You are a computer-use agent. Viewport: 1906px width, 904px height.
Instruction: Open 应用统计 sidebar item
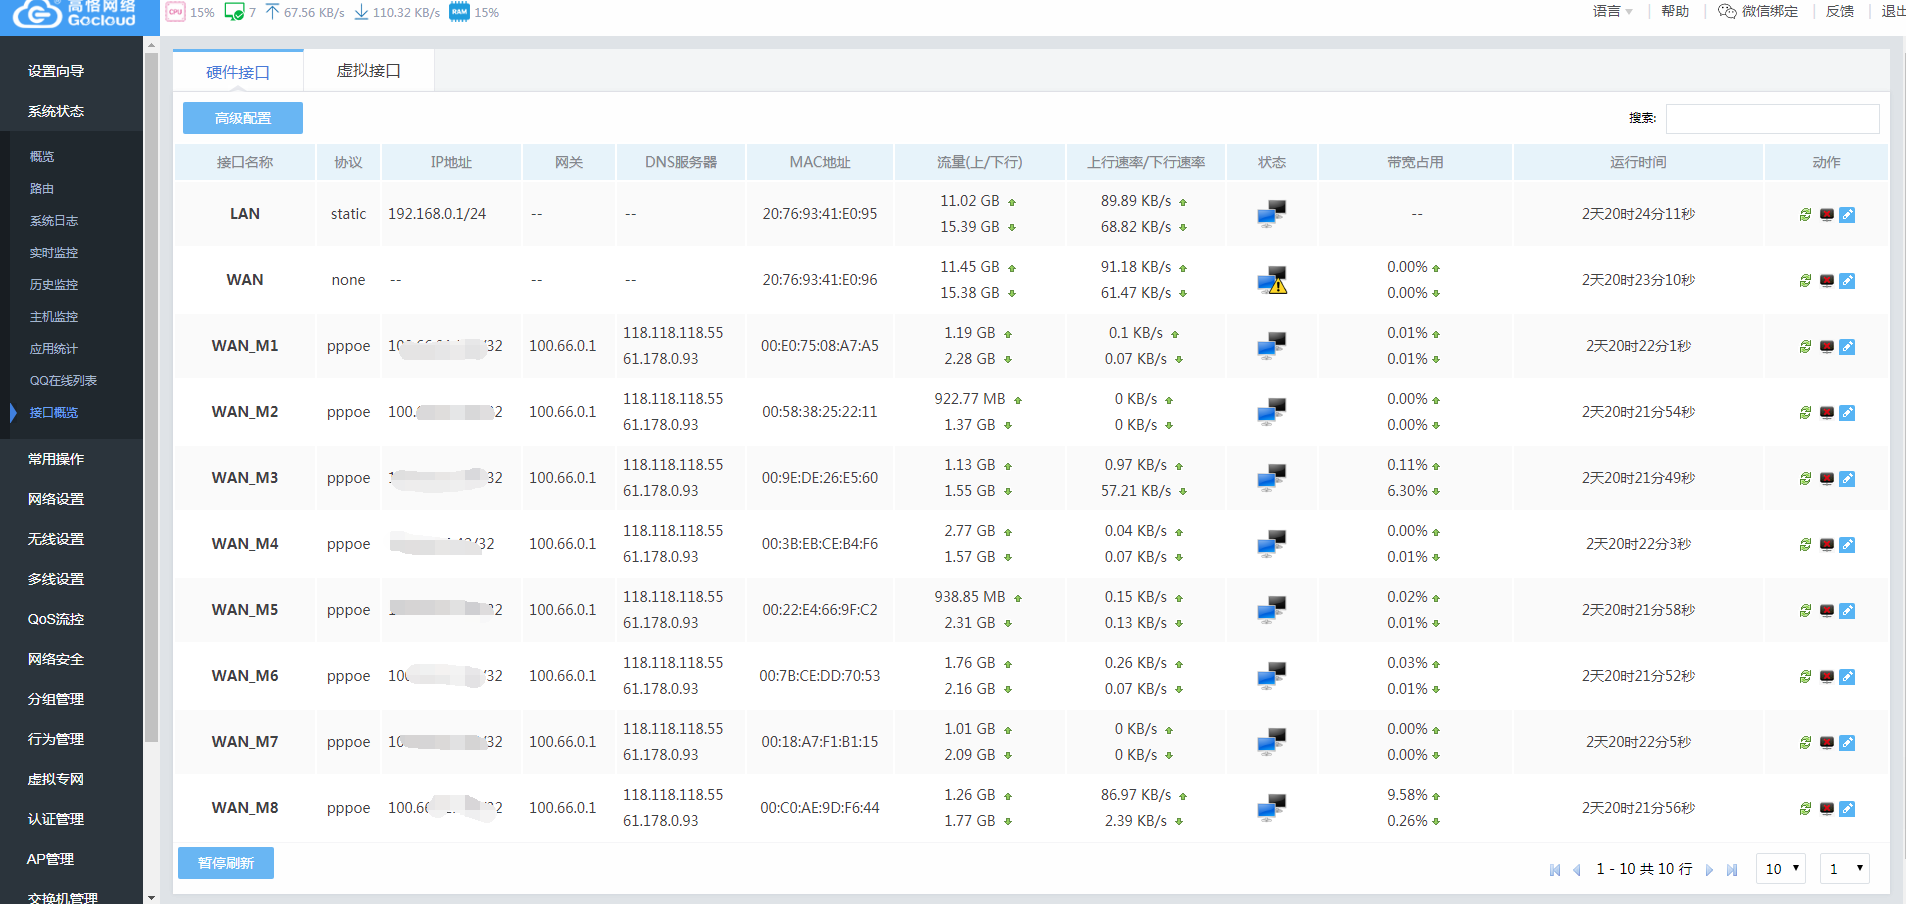(x=54, y=349)
